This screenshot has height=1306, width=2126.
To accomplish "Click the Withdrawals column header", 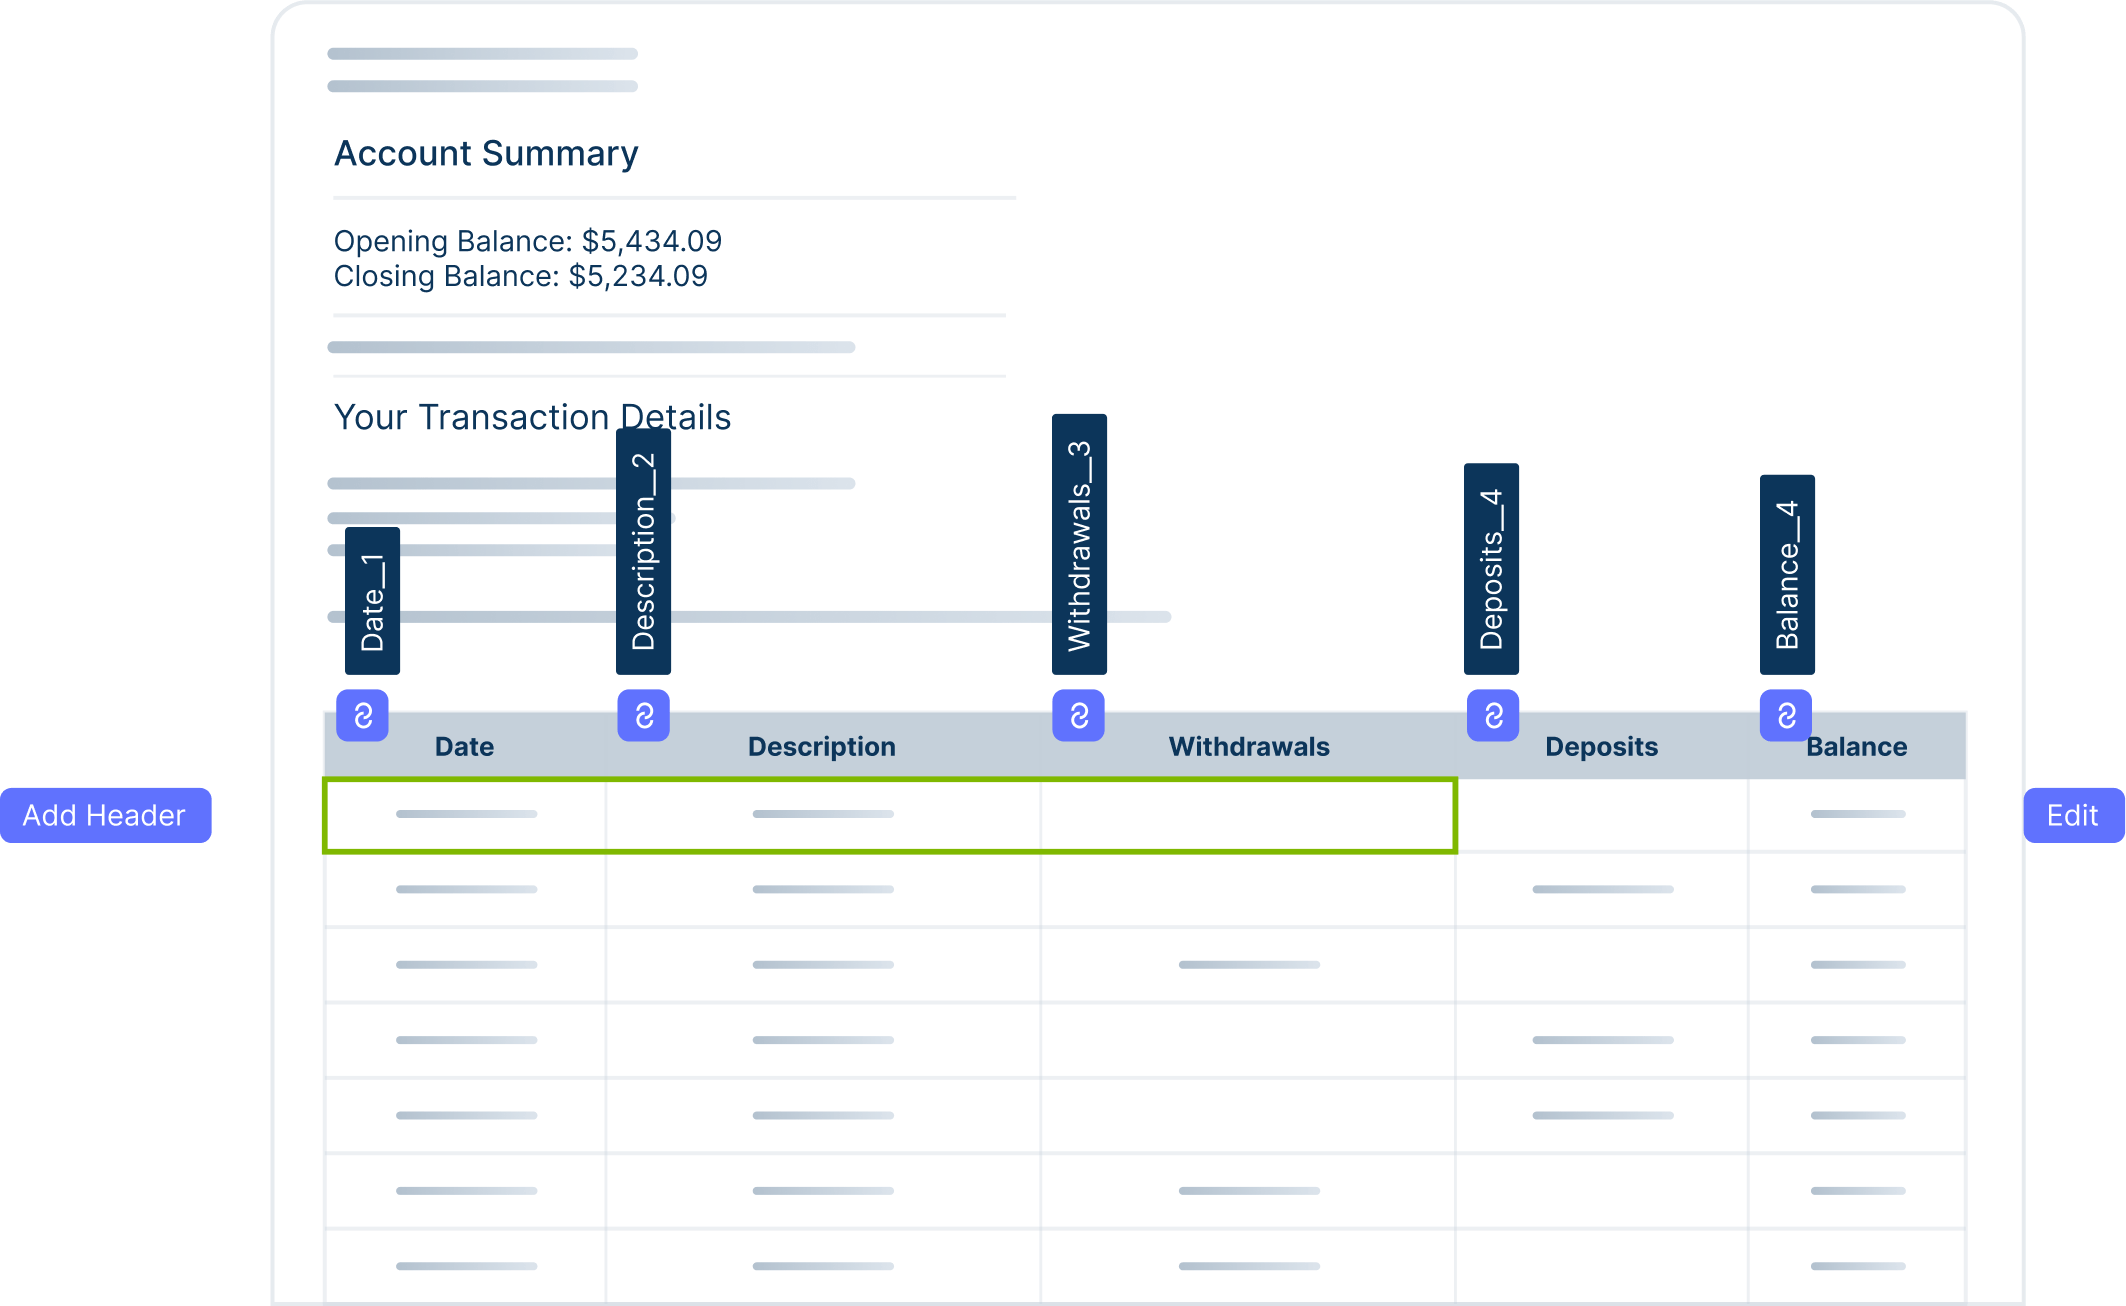I will [1248, 747].
